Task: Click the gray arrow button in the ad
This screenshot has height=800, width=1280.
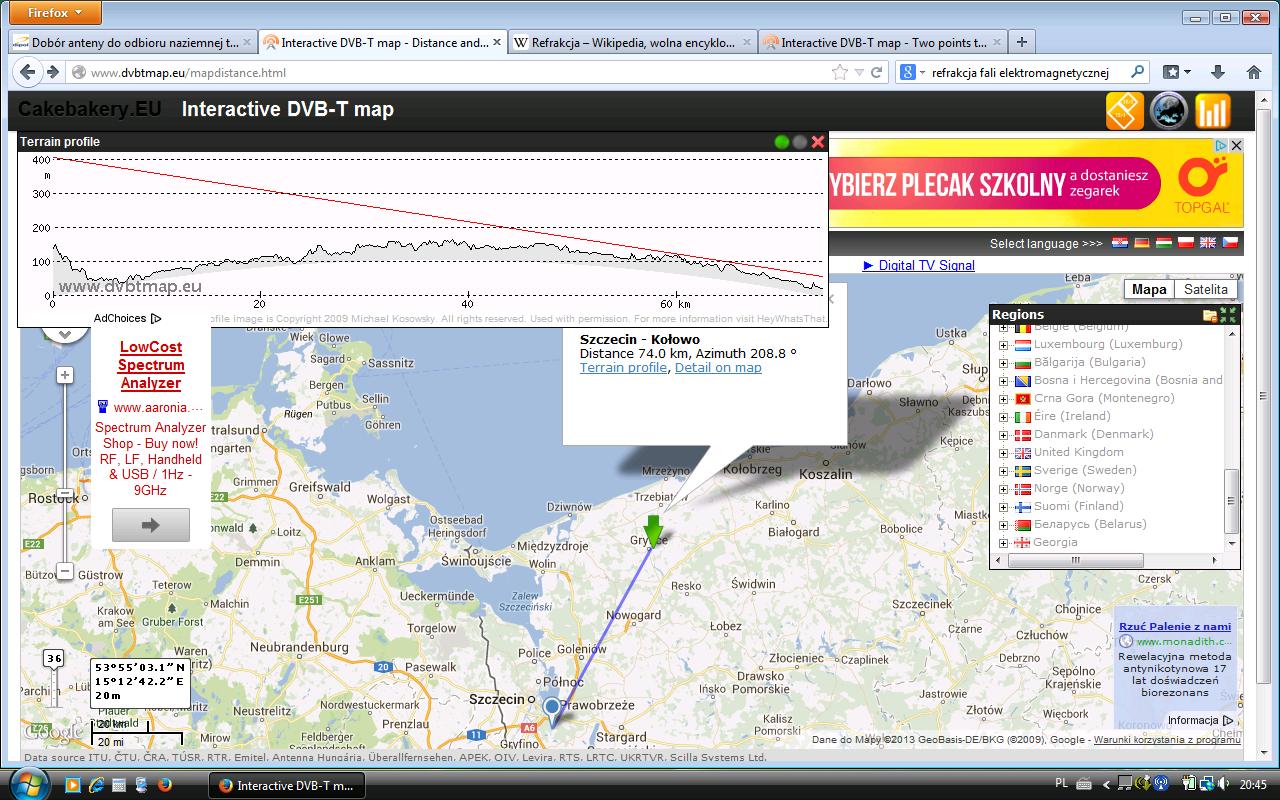Action: pyautogui.click(x=151, y=525)
